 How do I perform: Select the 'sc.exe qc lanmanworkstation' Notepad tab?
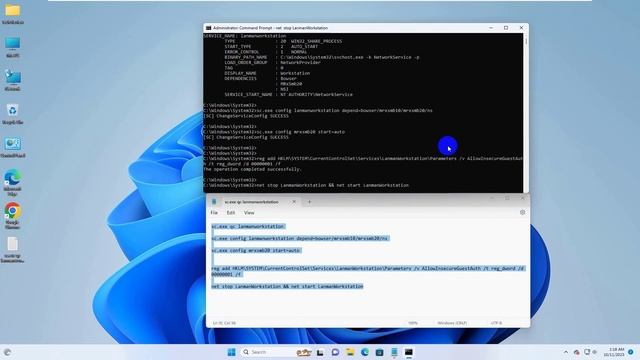[251, 202]
